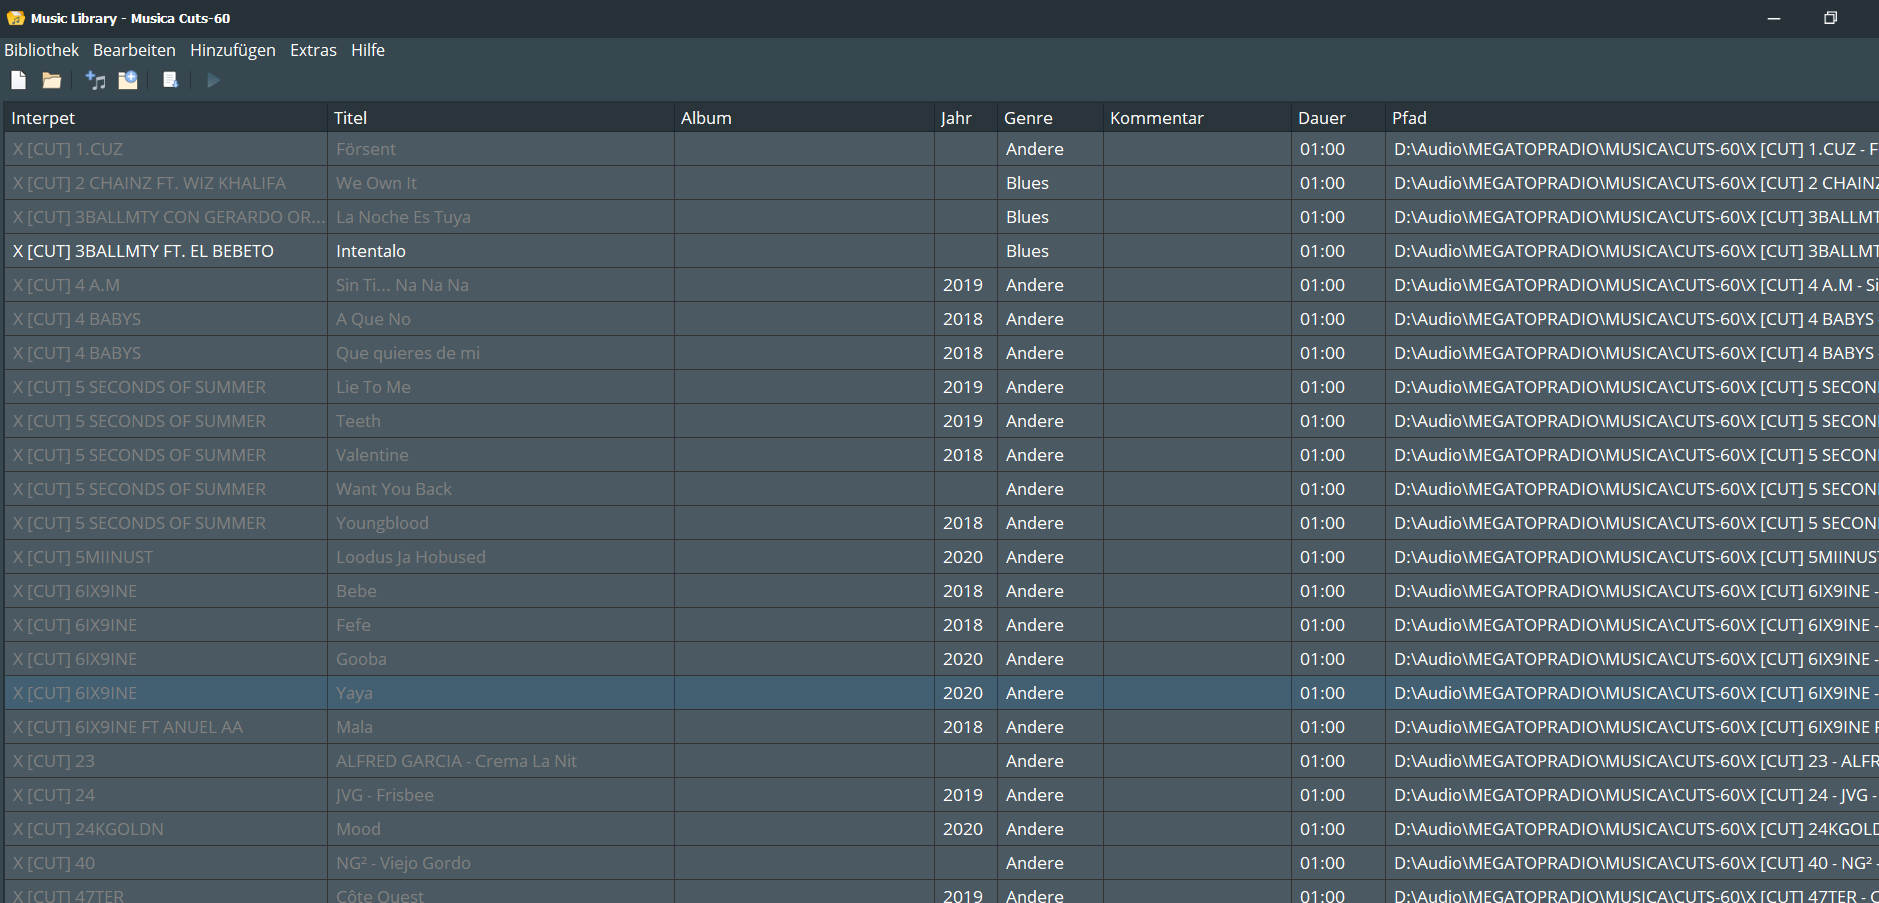Click artist X [CUT] 5MIINUST
Screen dimensions: 1879x903
pyautogui.click(x=83, y=557)
